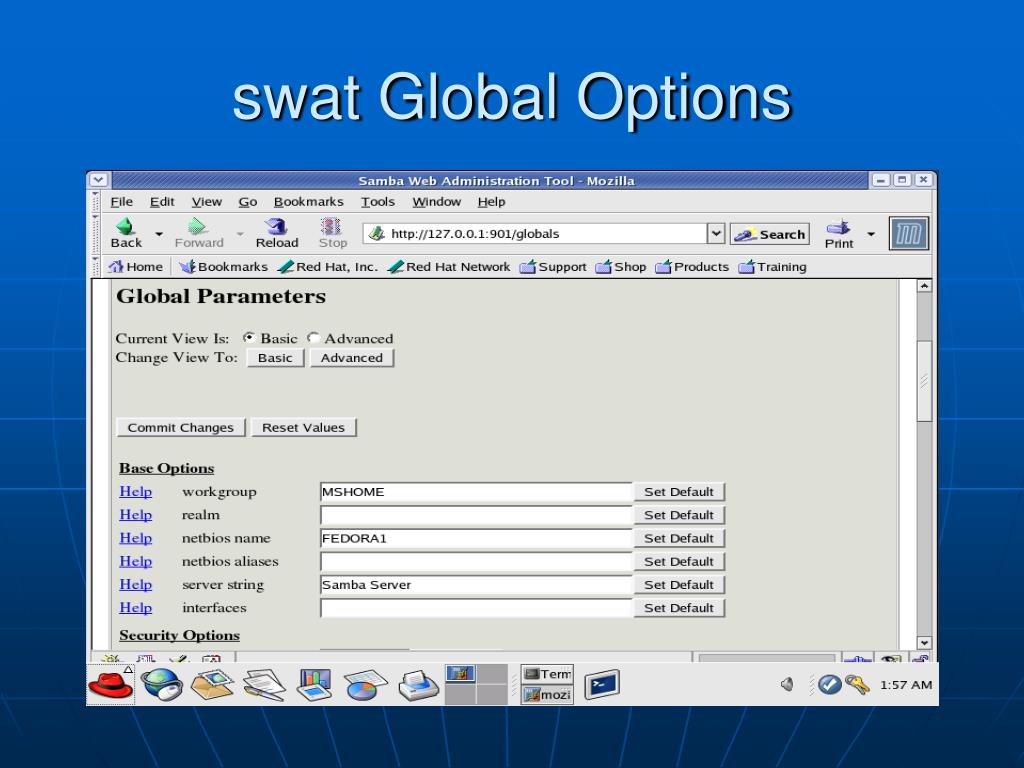
Task: Select the Basic view radio button
Action: pos(249,338)
